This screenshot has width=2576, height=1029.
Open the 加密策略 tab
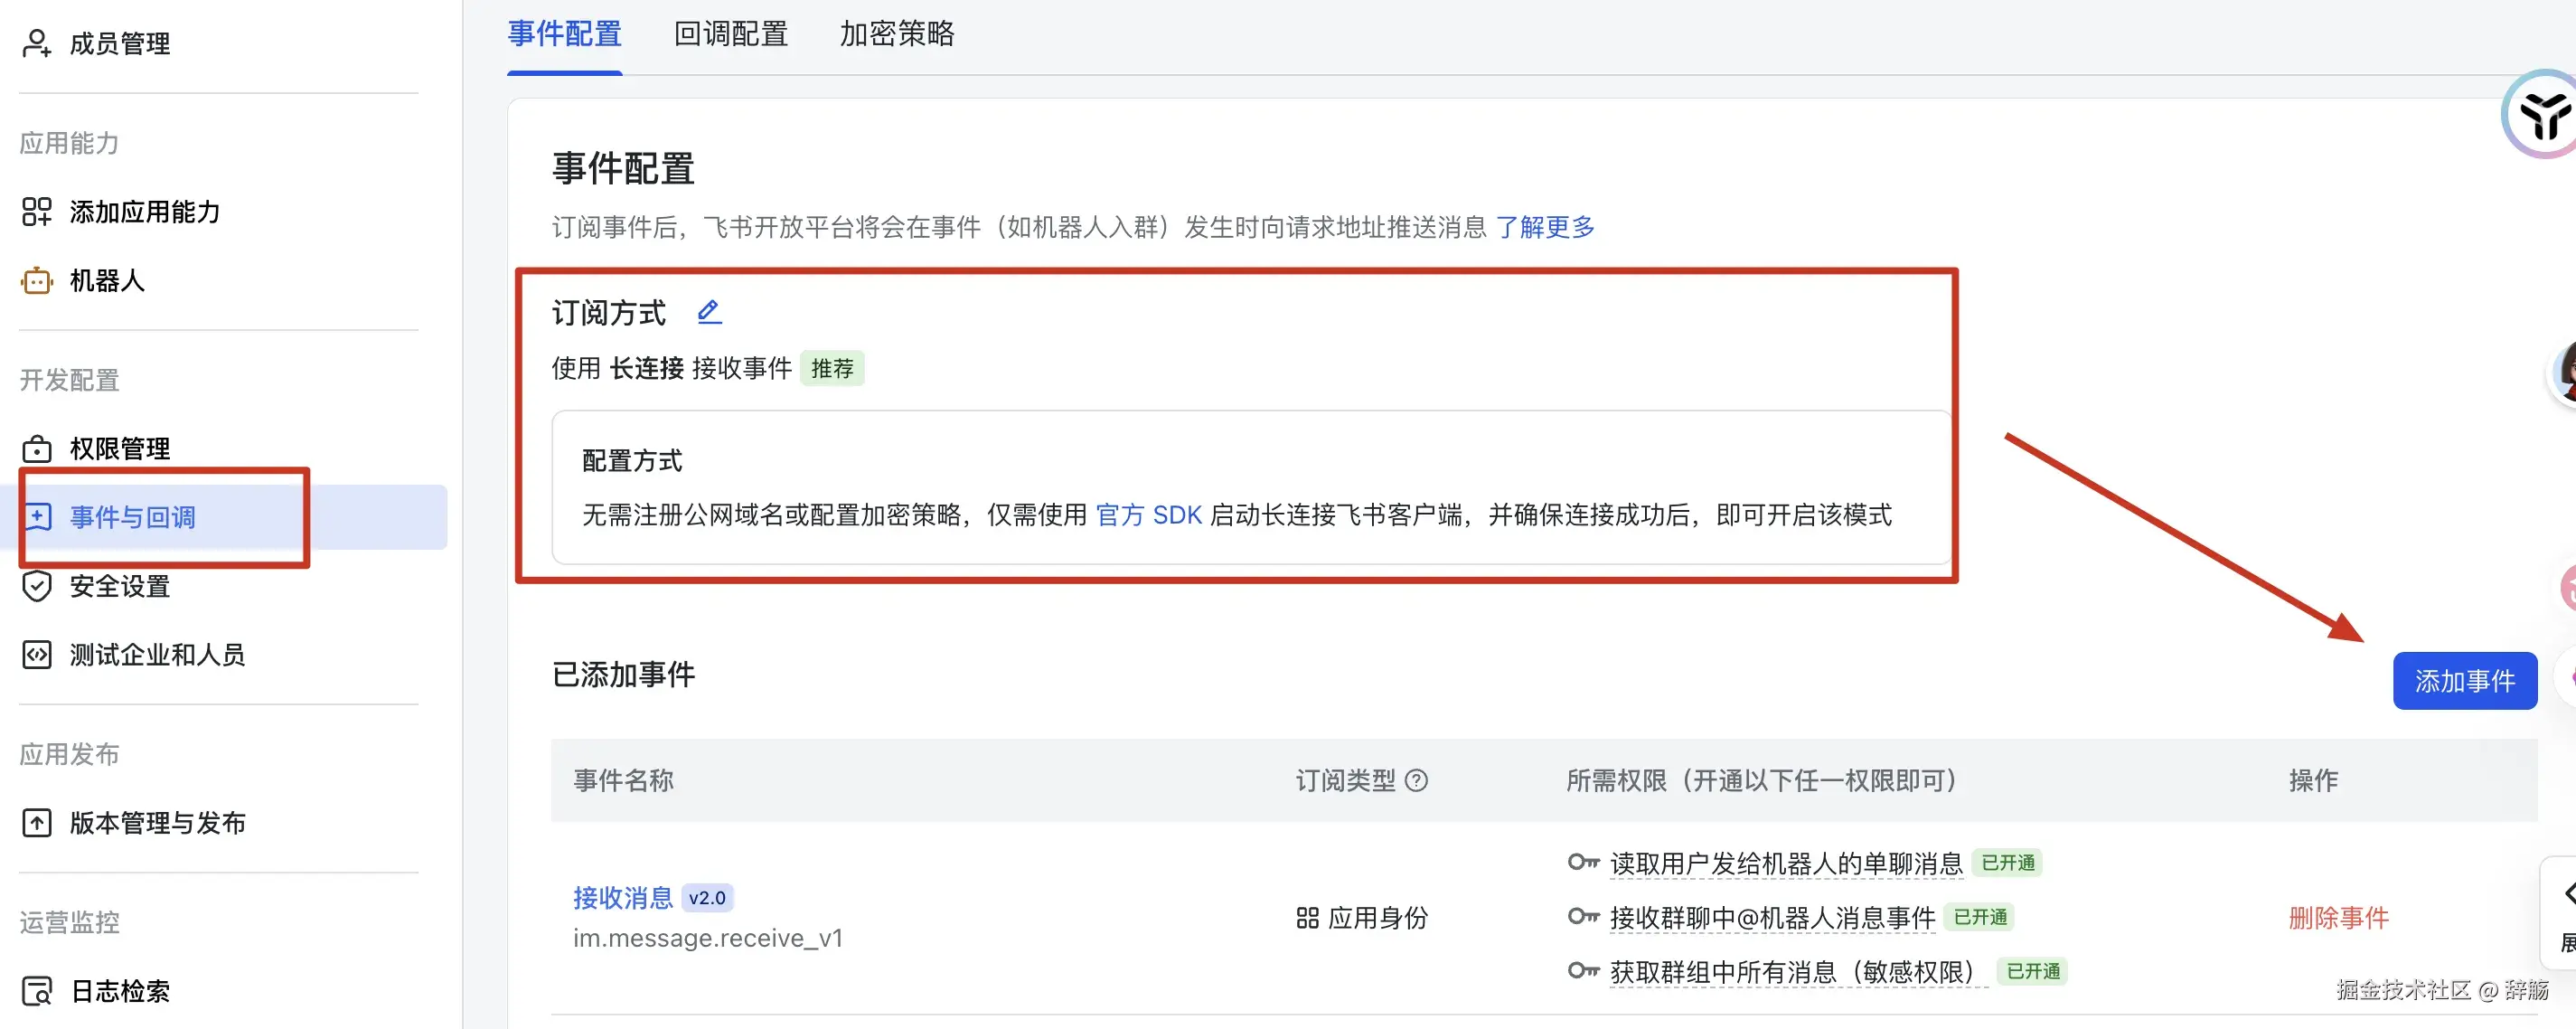(x=896, y=34)
